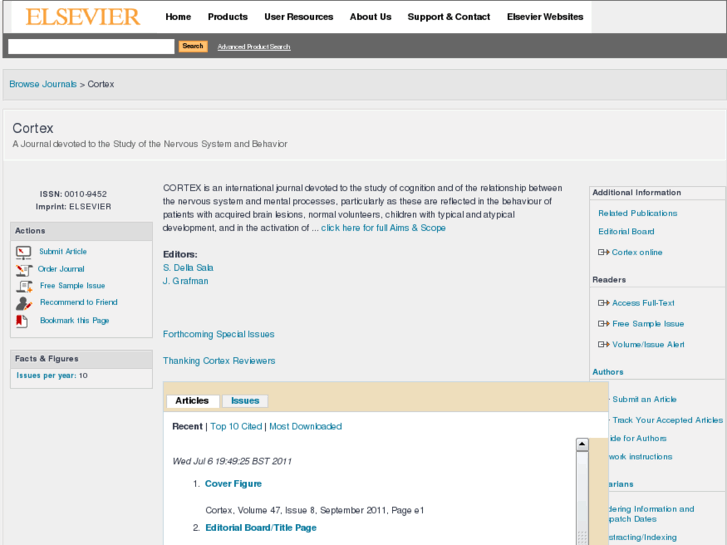Open the Submit Article link in Actions
Image resolution: width=727 pixels, height=545 pixels.
pos(63,251)
